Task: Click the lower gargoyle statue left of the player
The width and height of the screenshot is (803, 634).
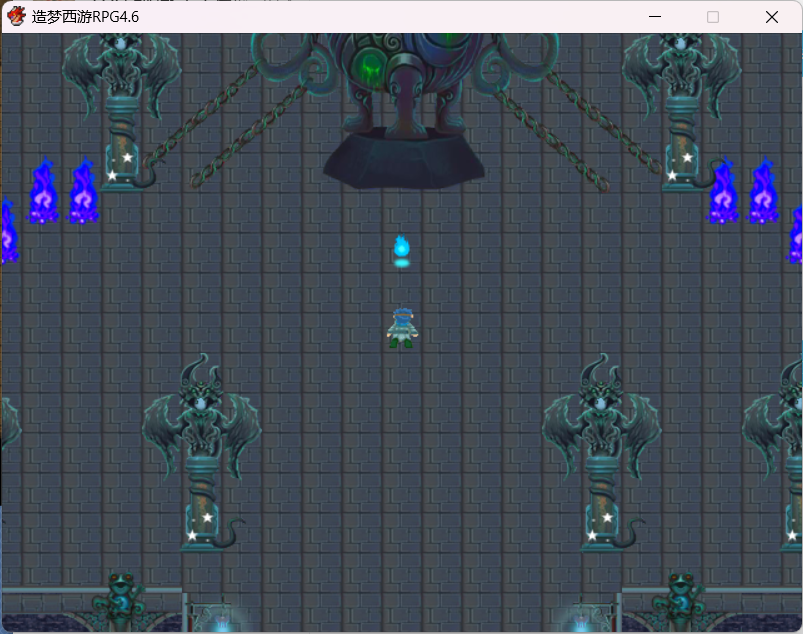Action: [x=202, y=453]
